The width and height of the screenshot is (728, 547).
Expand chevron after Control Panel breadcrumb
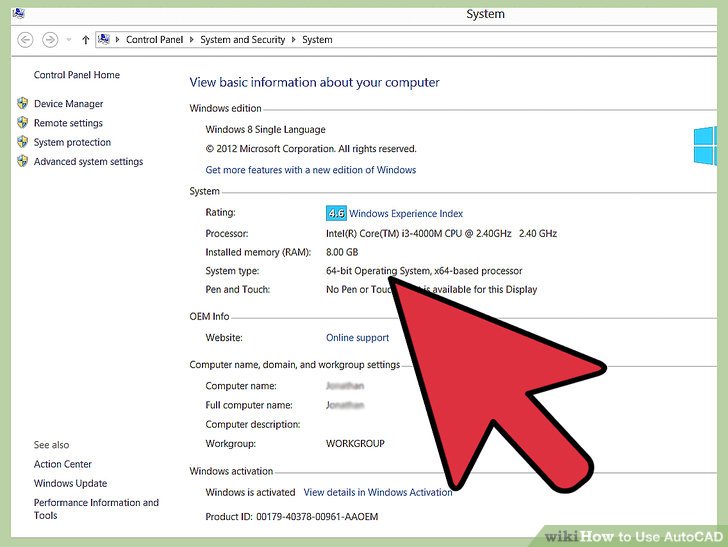click(192, 40)
